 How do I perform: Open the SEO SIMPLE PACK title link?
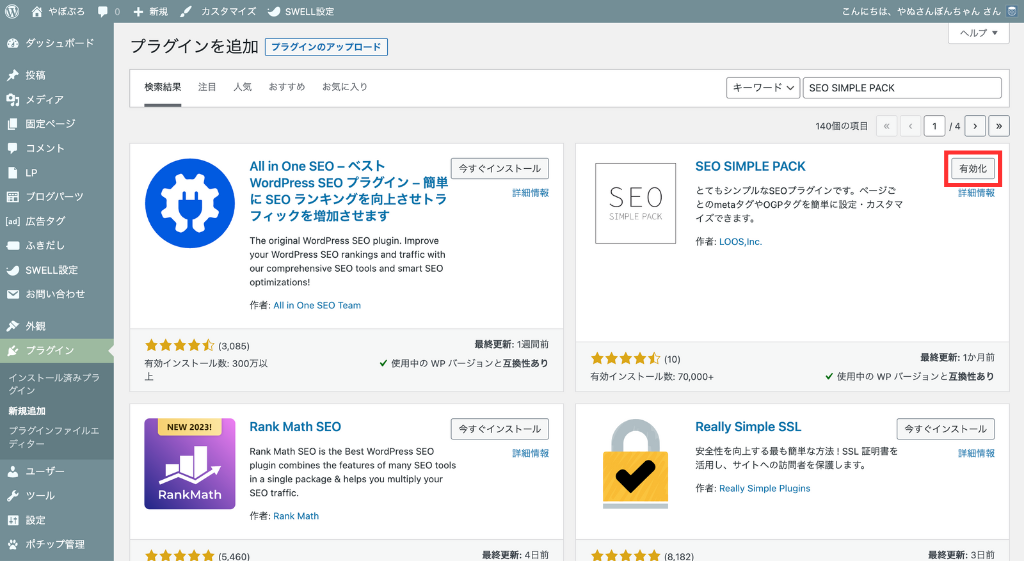click(x=750, y=167)
